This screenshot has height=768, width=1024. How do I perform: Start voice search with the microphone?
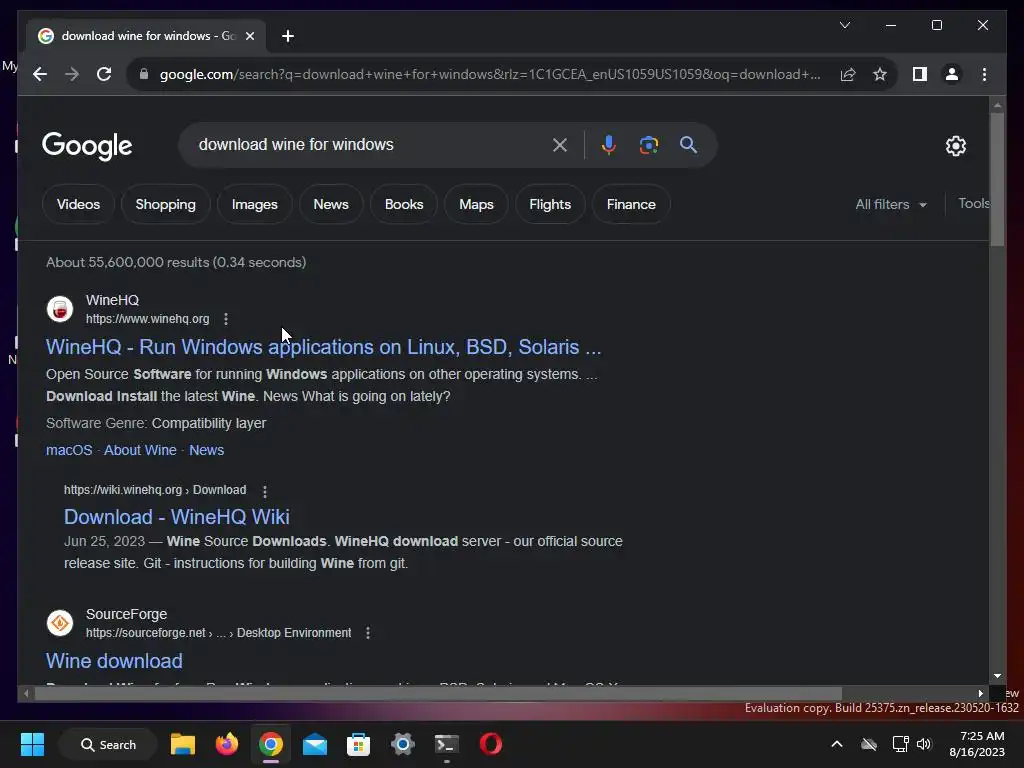pyautogui.click(x=609, y=145)
